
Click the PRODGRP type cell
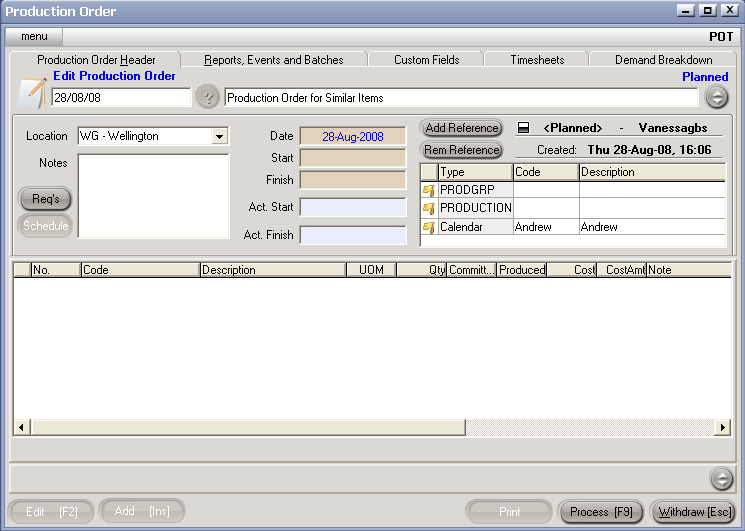click(475, 190)
